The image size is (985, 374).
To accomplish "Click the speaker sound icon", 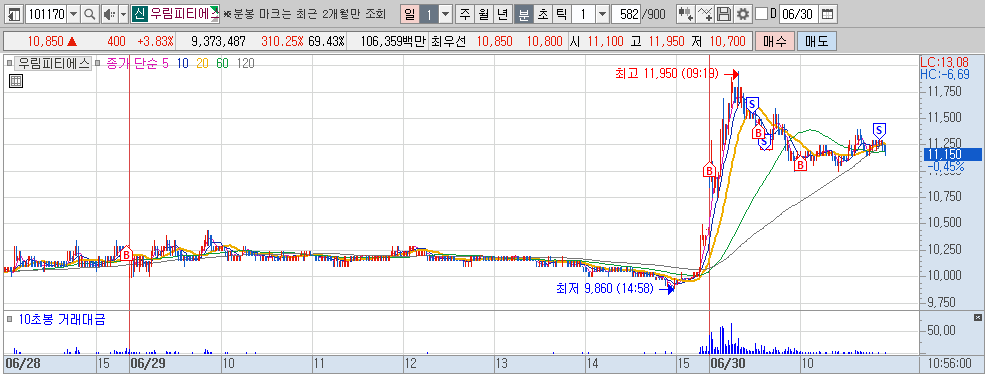I will point(109,13).
